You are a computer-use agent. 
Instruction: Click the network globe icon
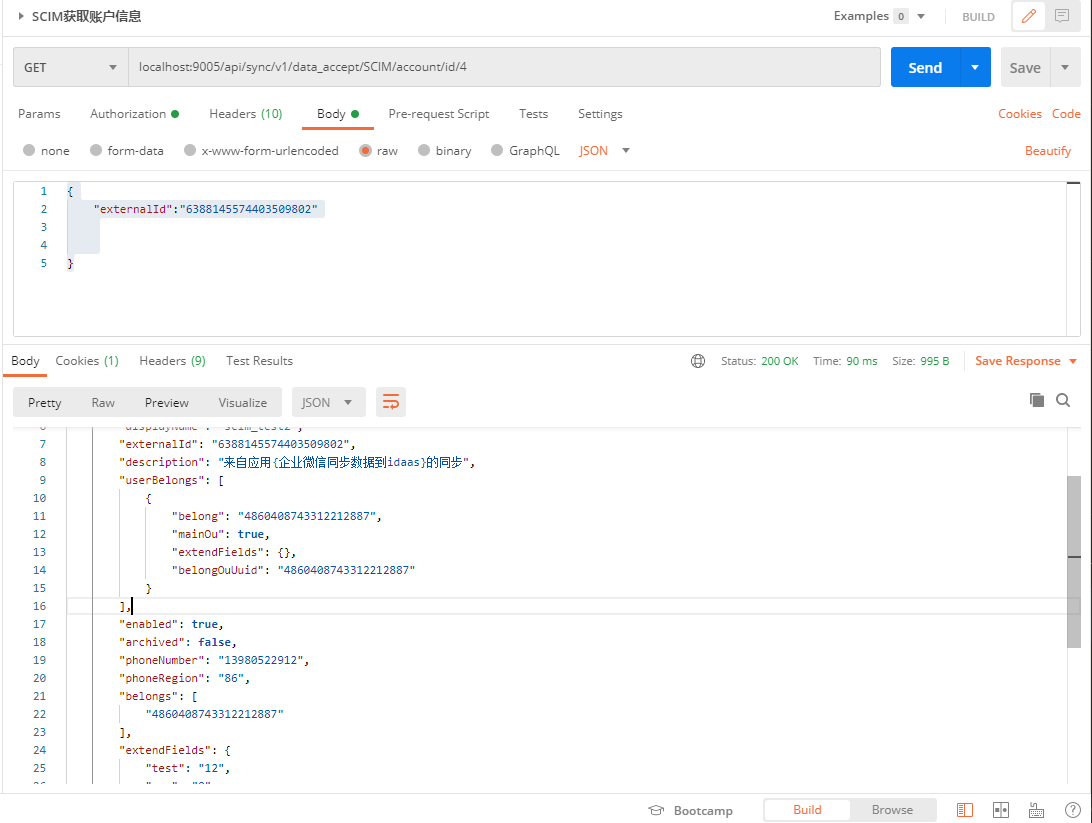pyautogui.click(x=698, y=361)
